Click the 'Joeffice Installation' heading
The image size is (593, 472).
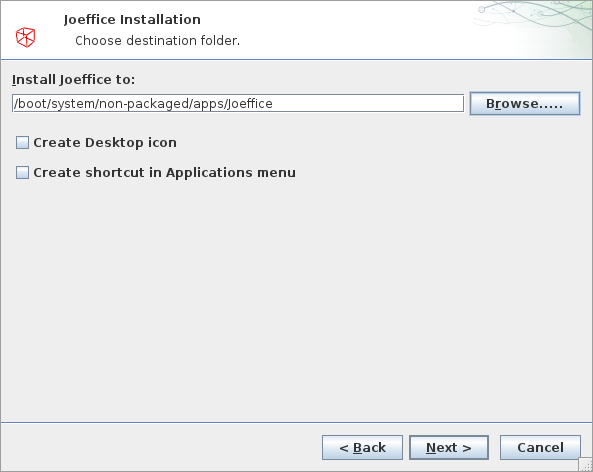pos(132,19)
